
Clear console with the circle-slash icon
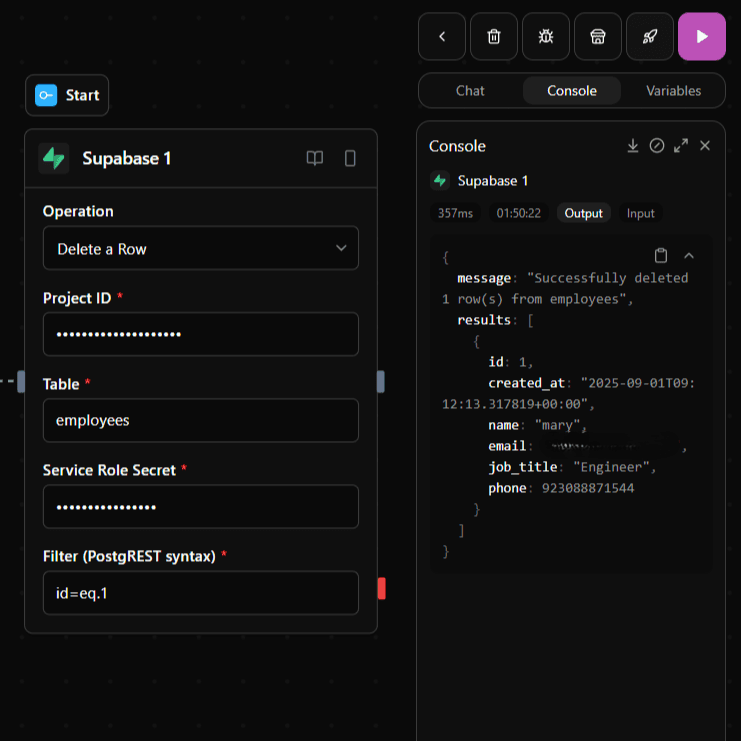(x=657, y=146)
